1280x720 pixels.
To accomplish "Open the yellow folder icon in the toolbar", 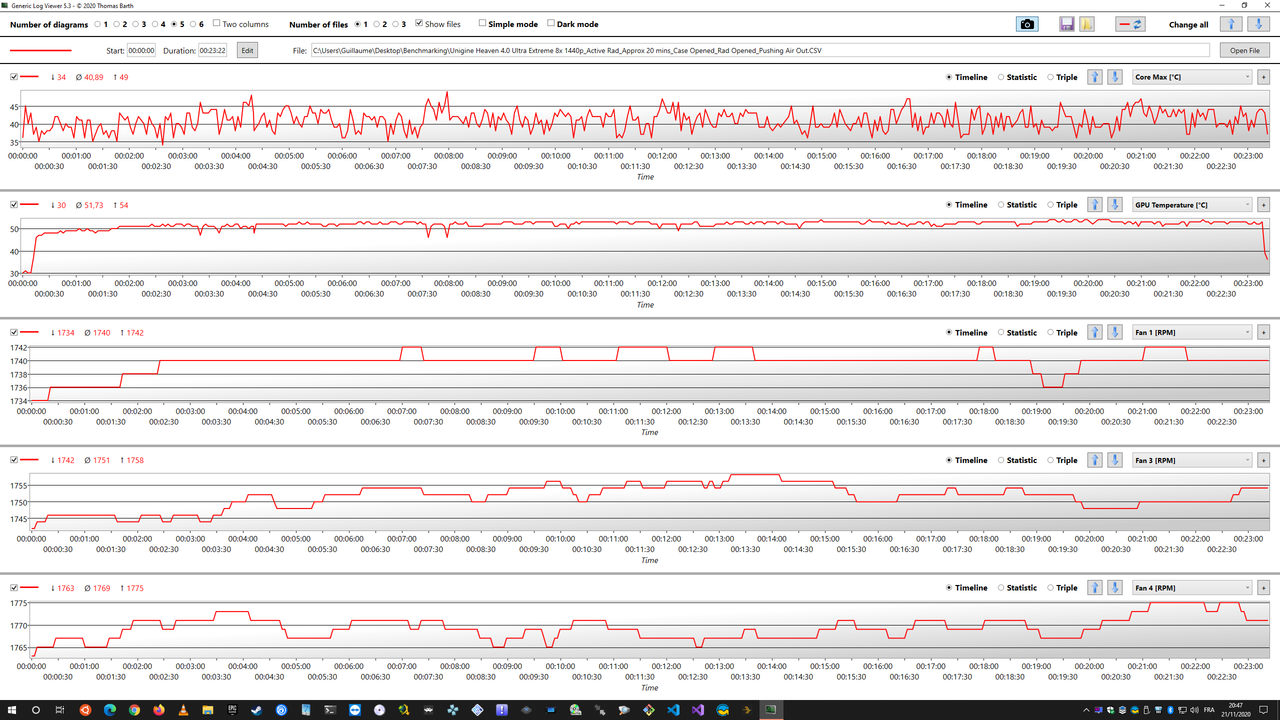I will point(1086,23).
